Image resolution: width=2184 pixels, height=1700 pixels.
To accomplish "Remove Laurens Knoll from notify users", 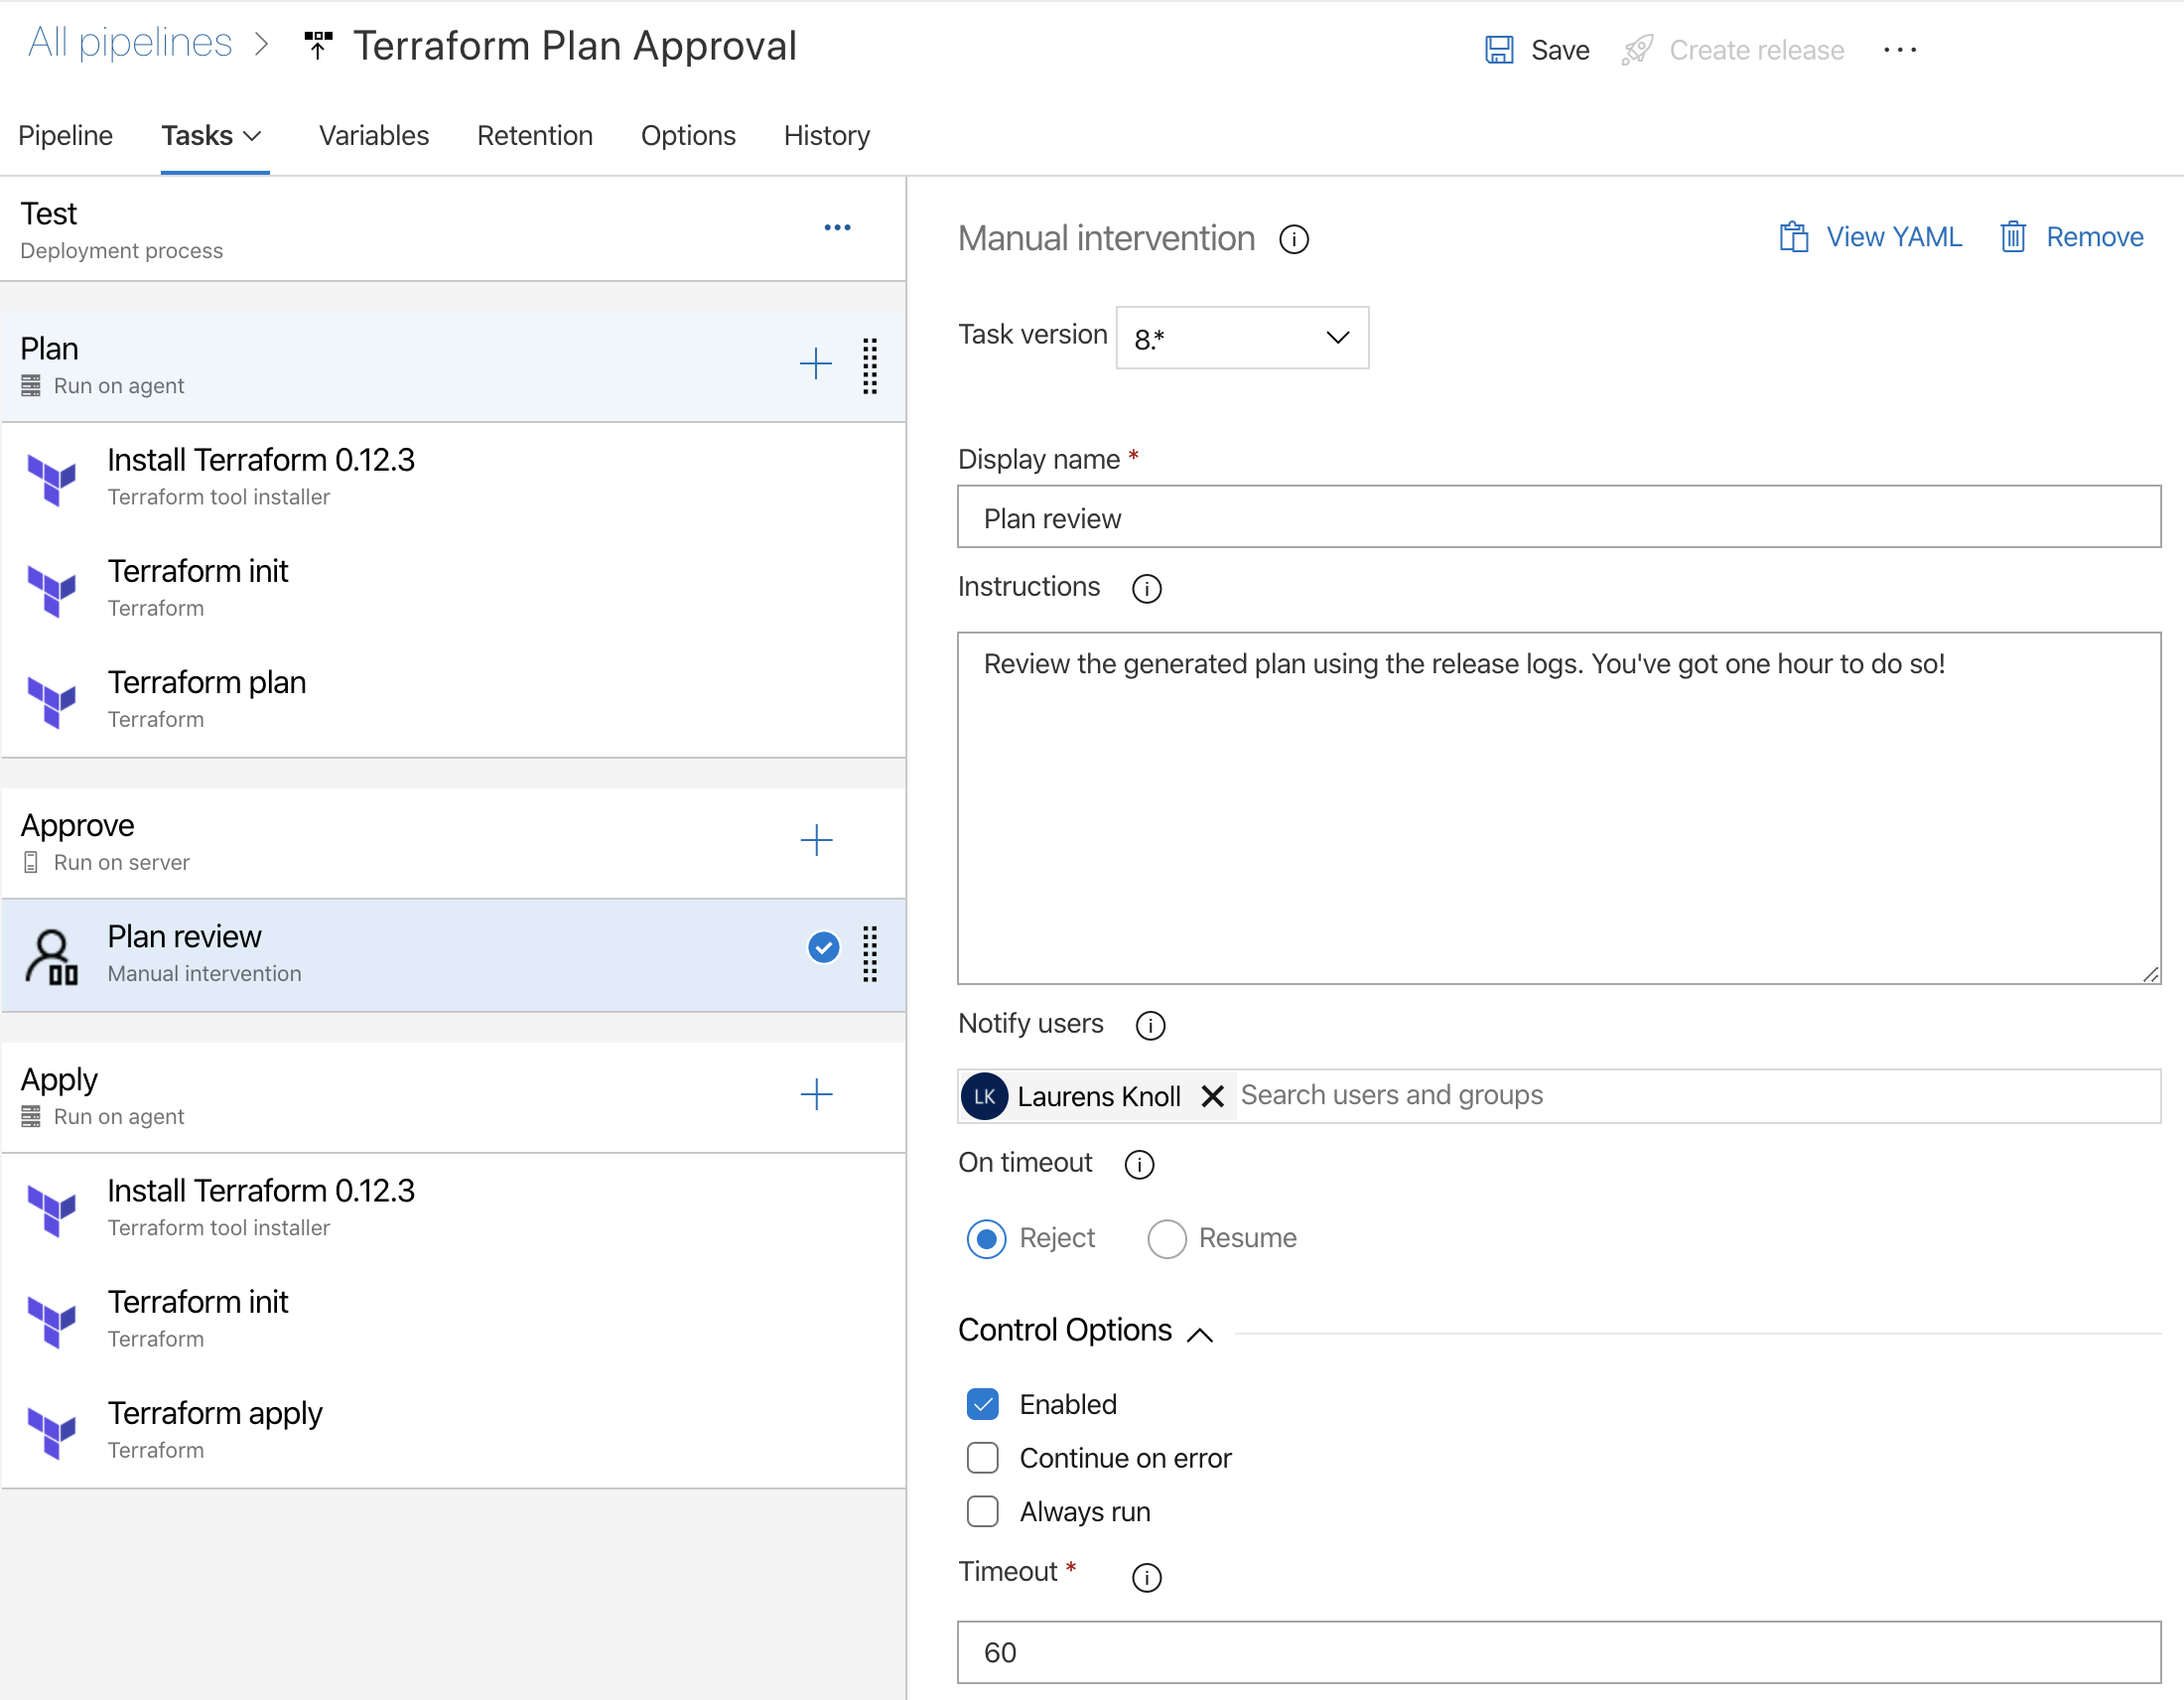I will (x=1212, y=1096).
